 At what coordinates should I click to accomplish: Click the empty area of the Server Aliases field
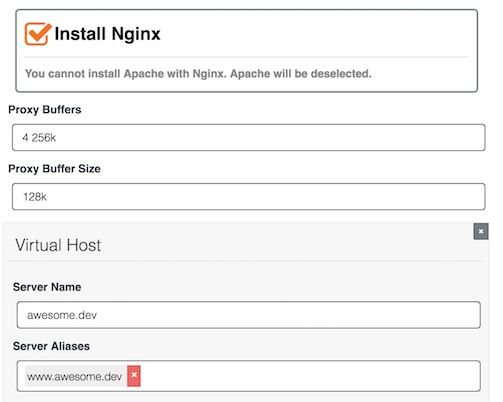coord(310,376)
